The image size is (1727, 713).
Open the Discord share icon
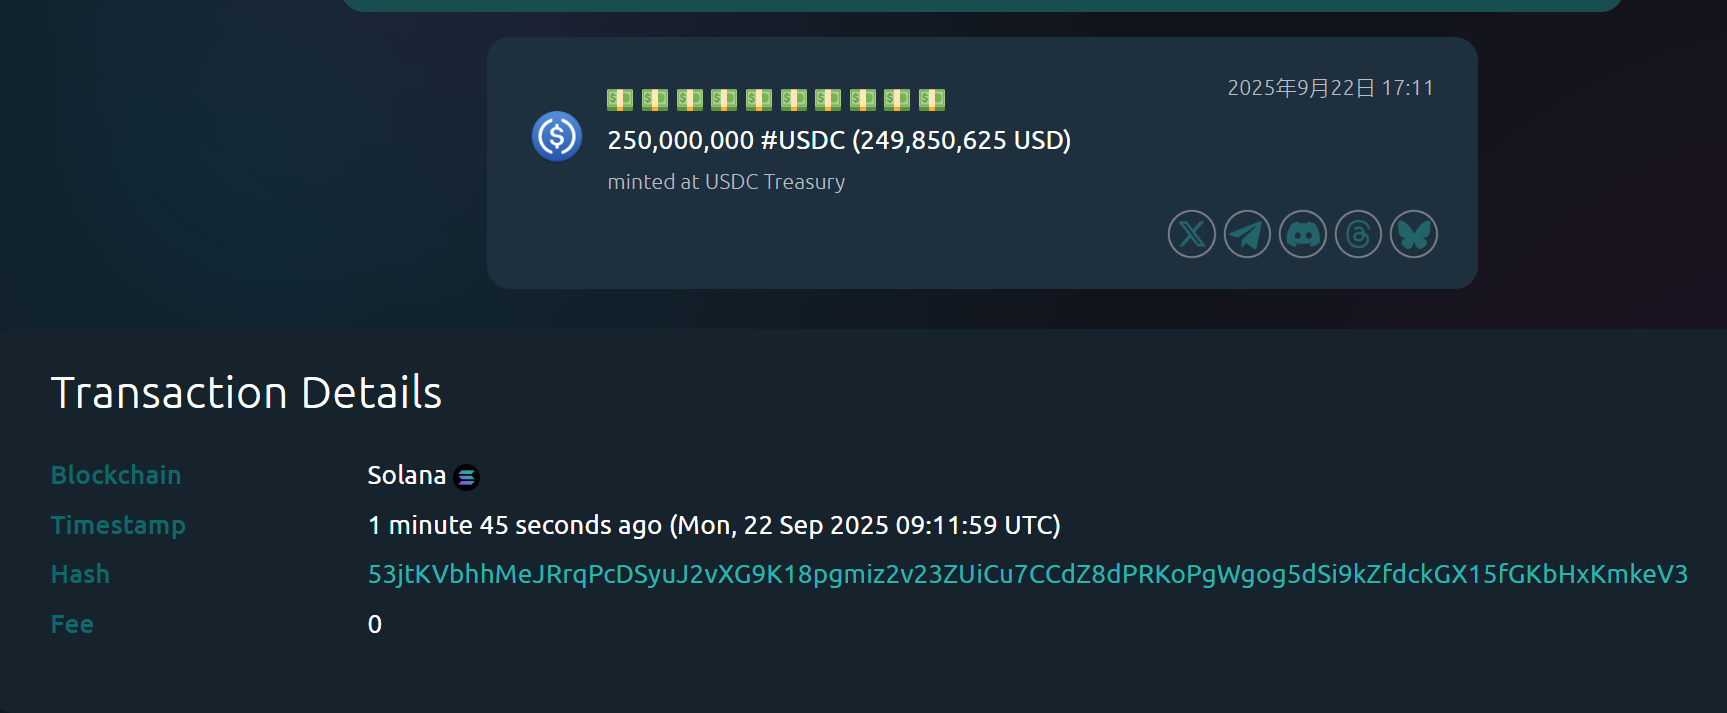pos(1303,234)
